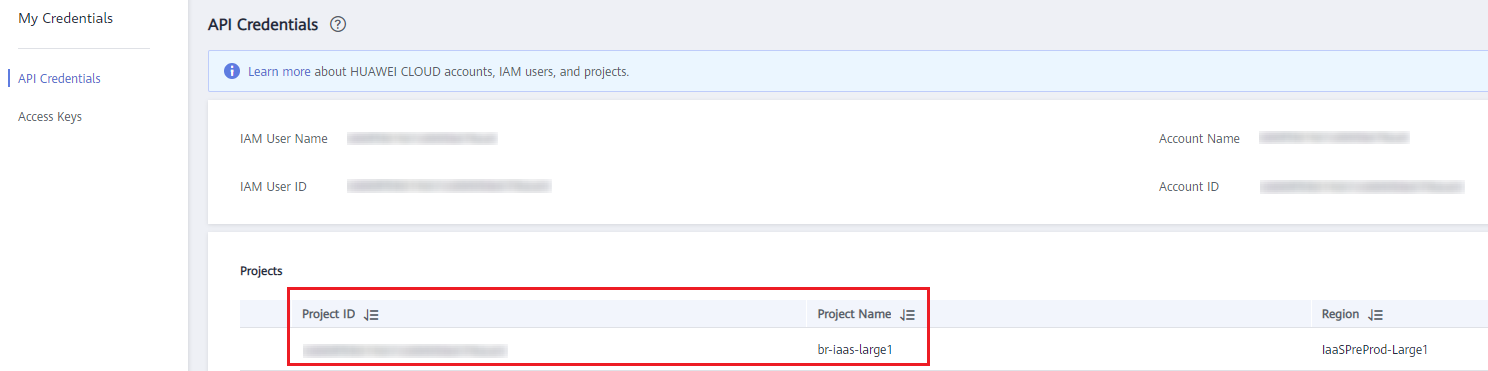This screenshot has height=371, width=1488.
Task: Click the blurred Account Name value
Action: point(1334,139)
